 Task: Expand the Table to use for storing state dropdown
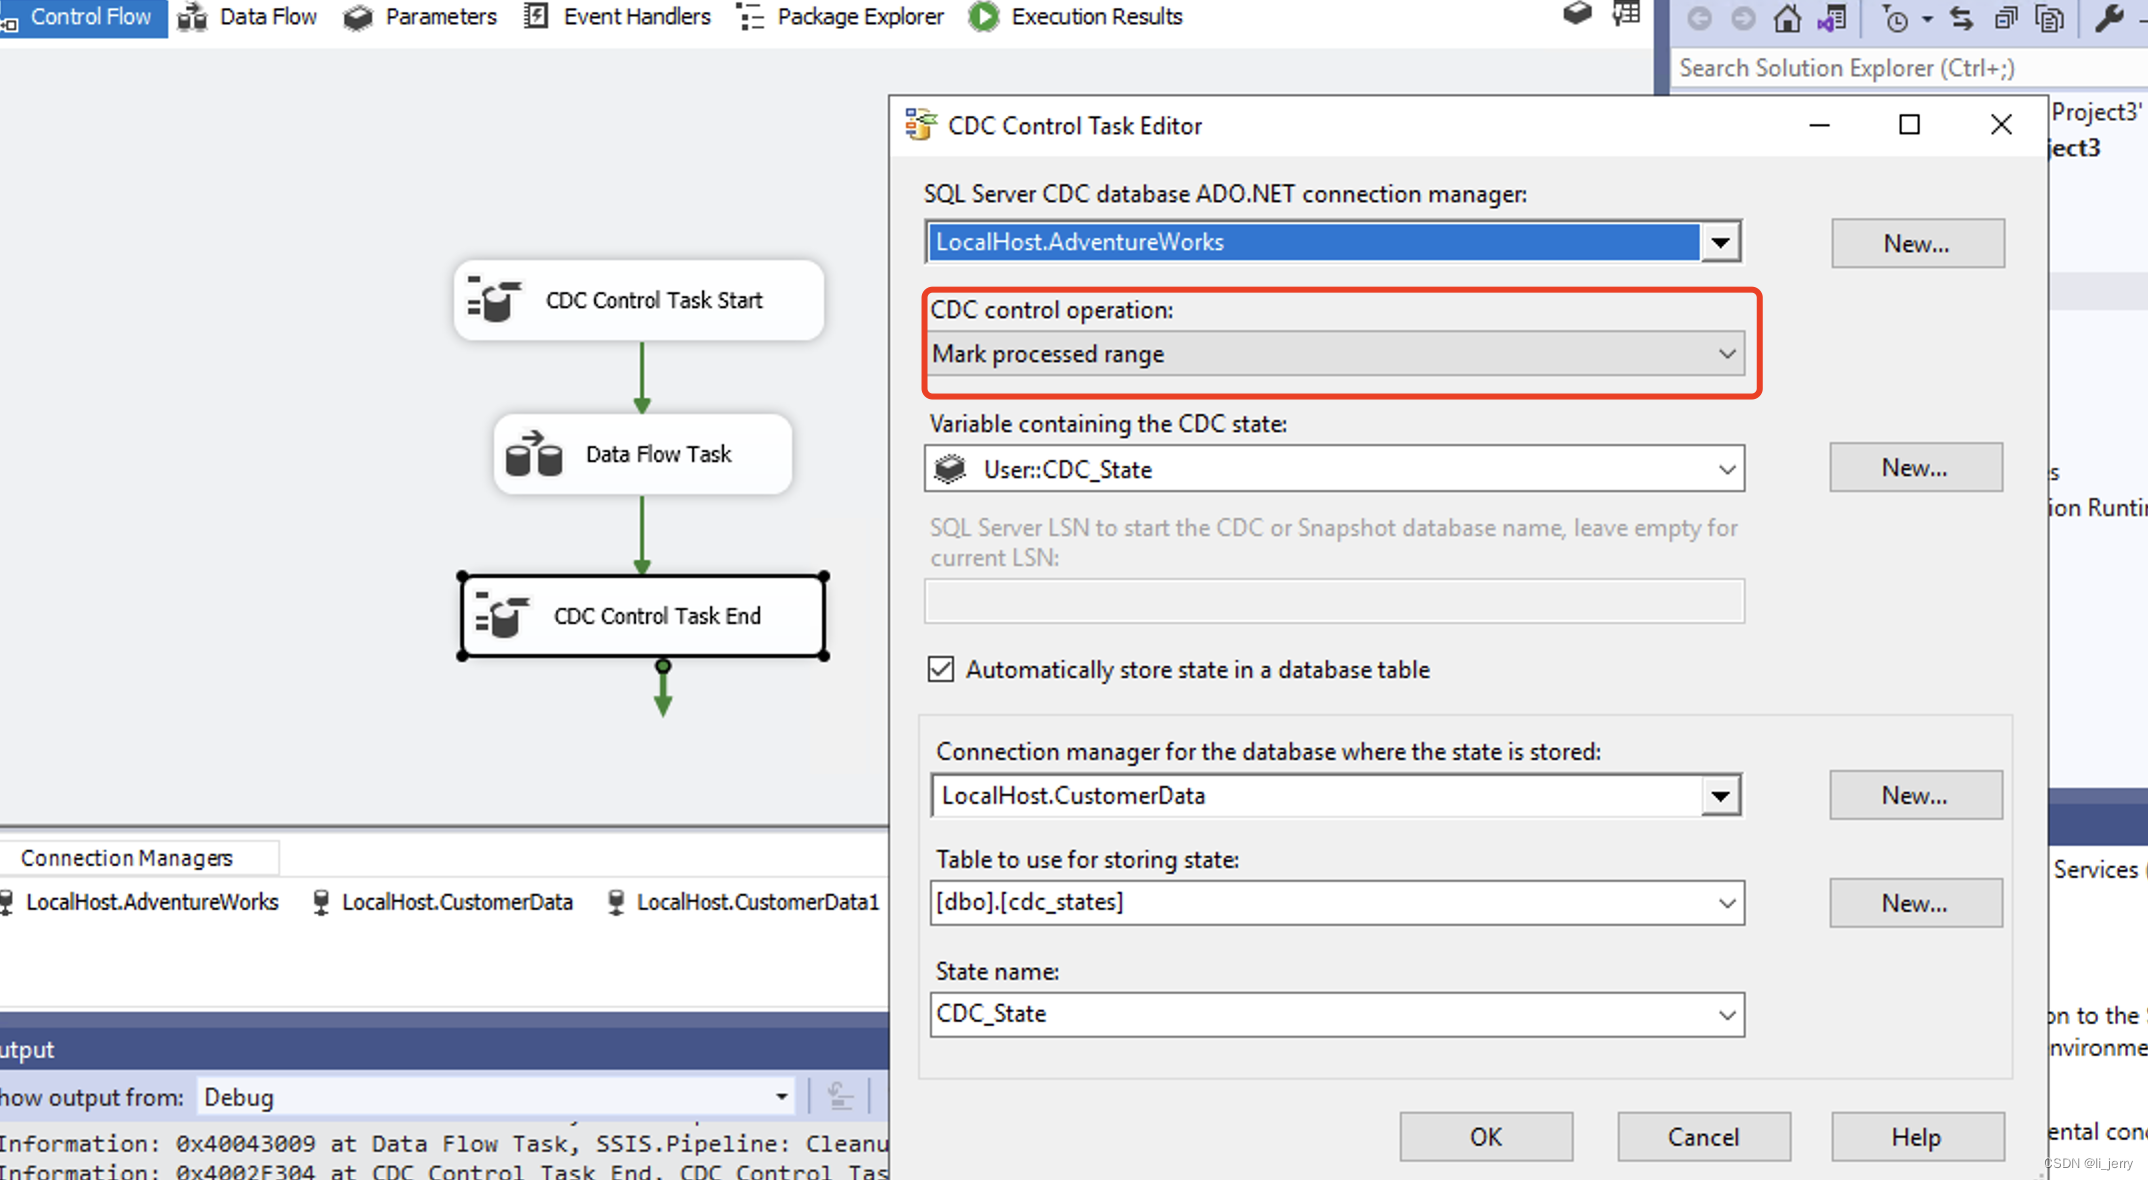(1726, 903)
